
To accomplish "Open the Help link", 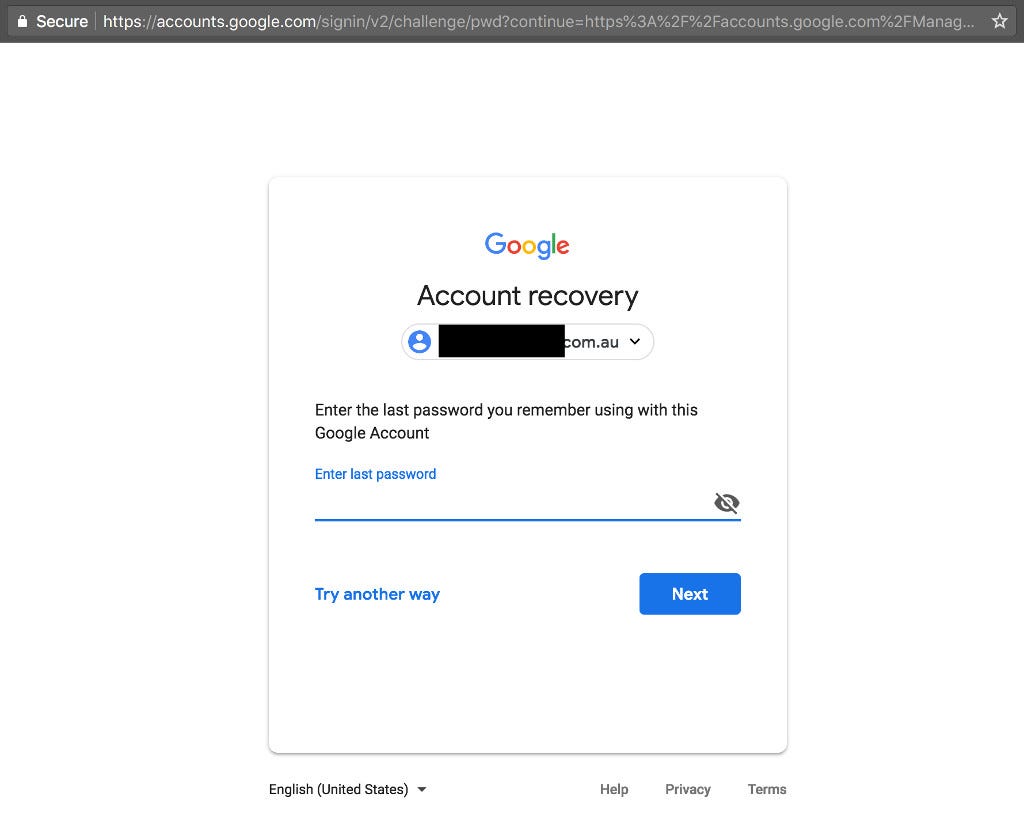I will point(614,789).
